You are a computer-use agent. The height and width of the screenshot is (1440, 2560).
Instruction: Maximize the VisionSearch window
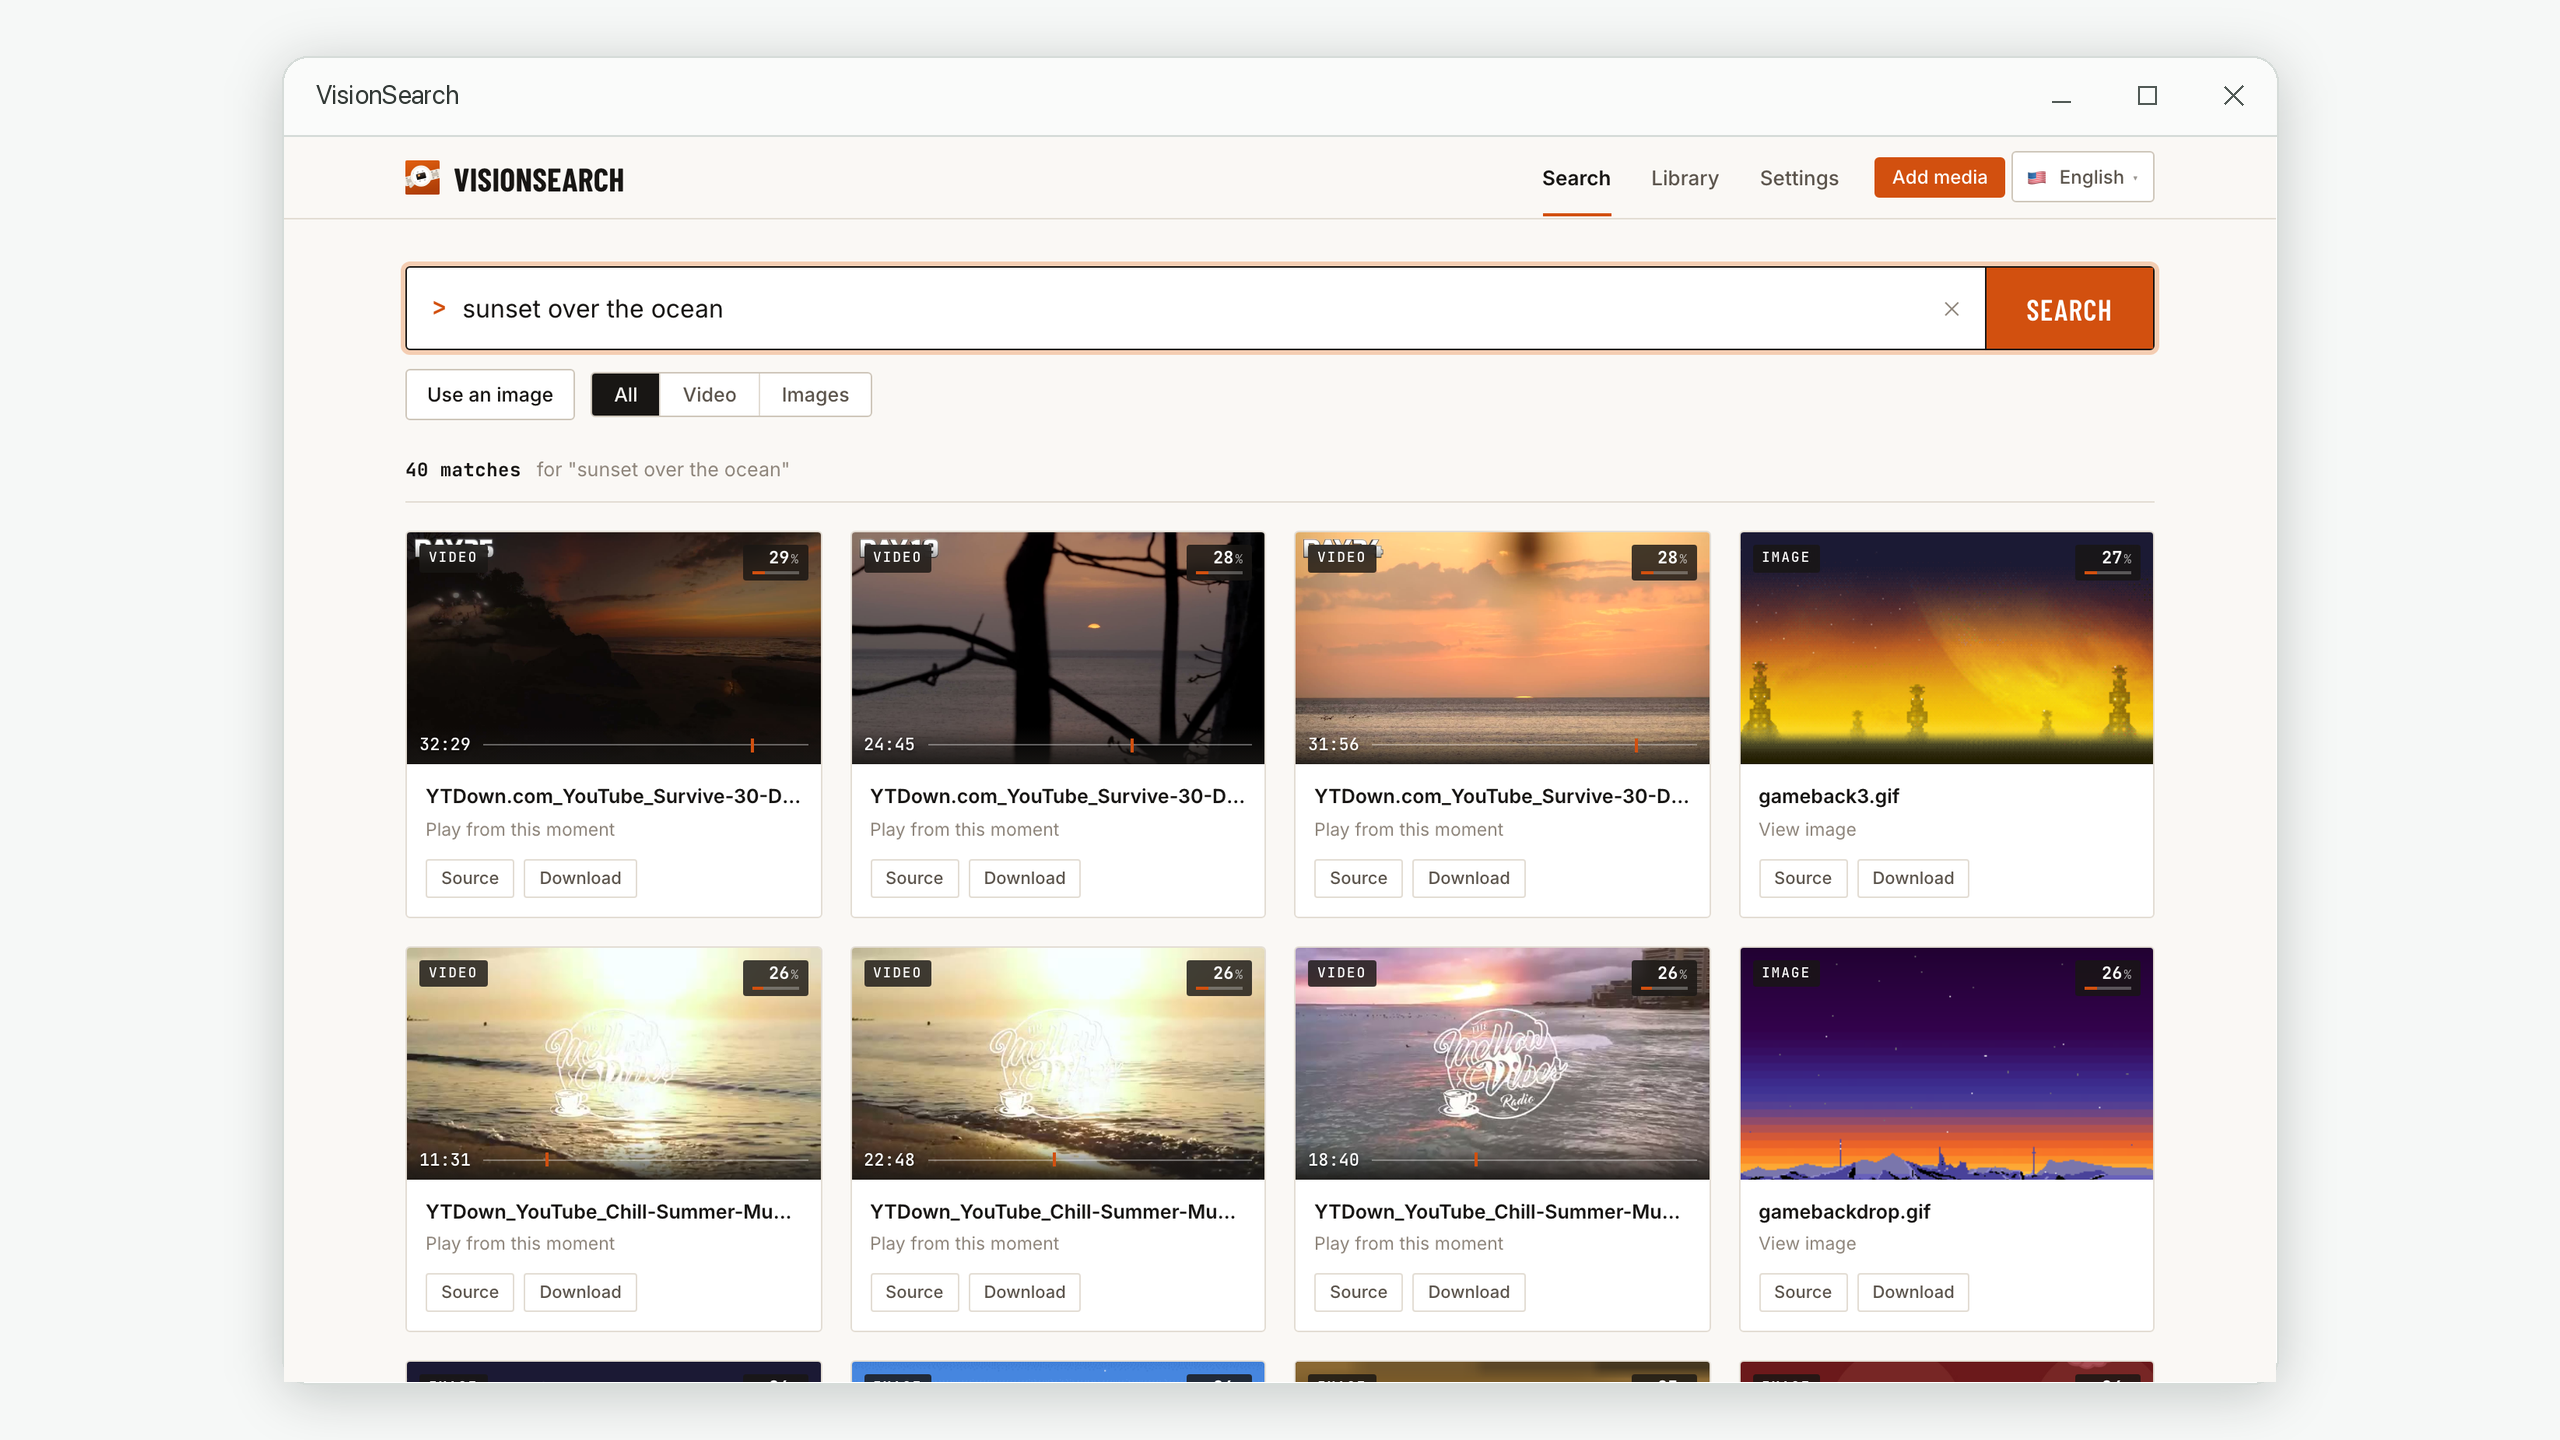[x=2147, y=95]
